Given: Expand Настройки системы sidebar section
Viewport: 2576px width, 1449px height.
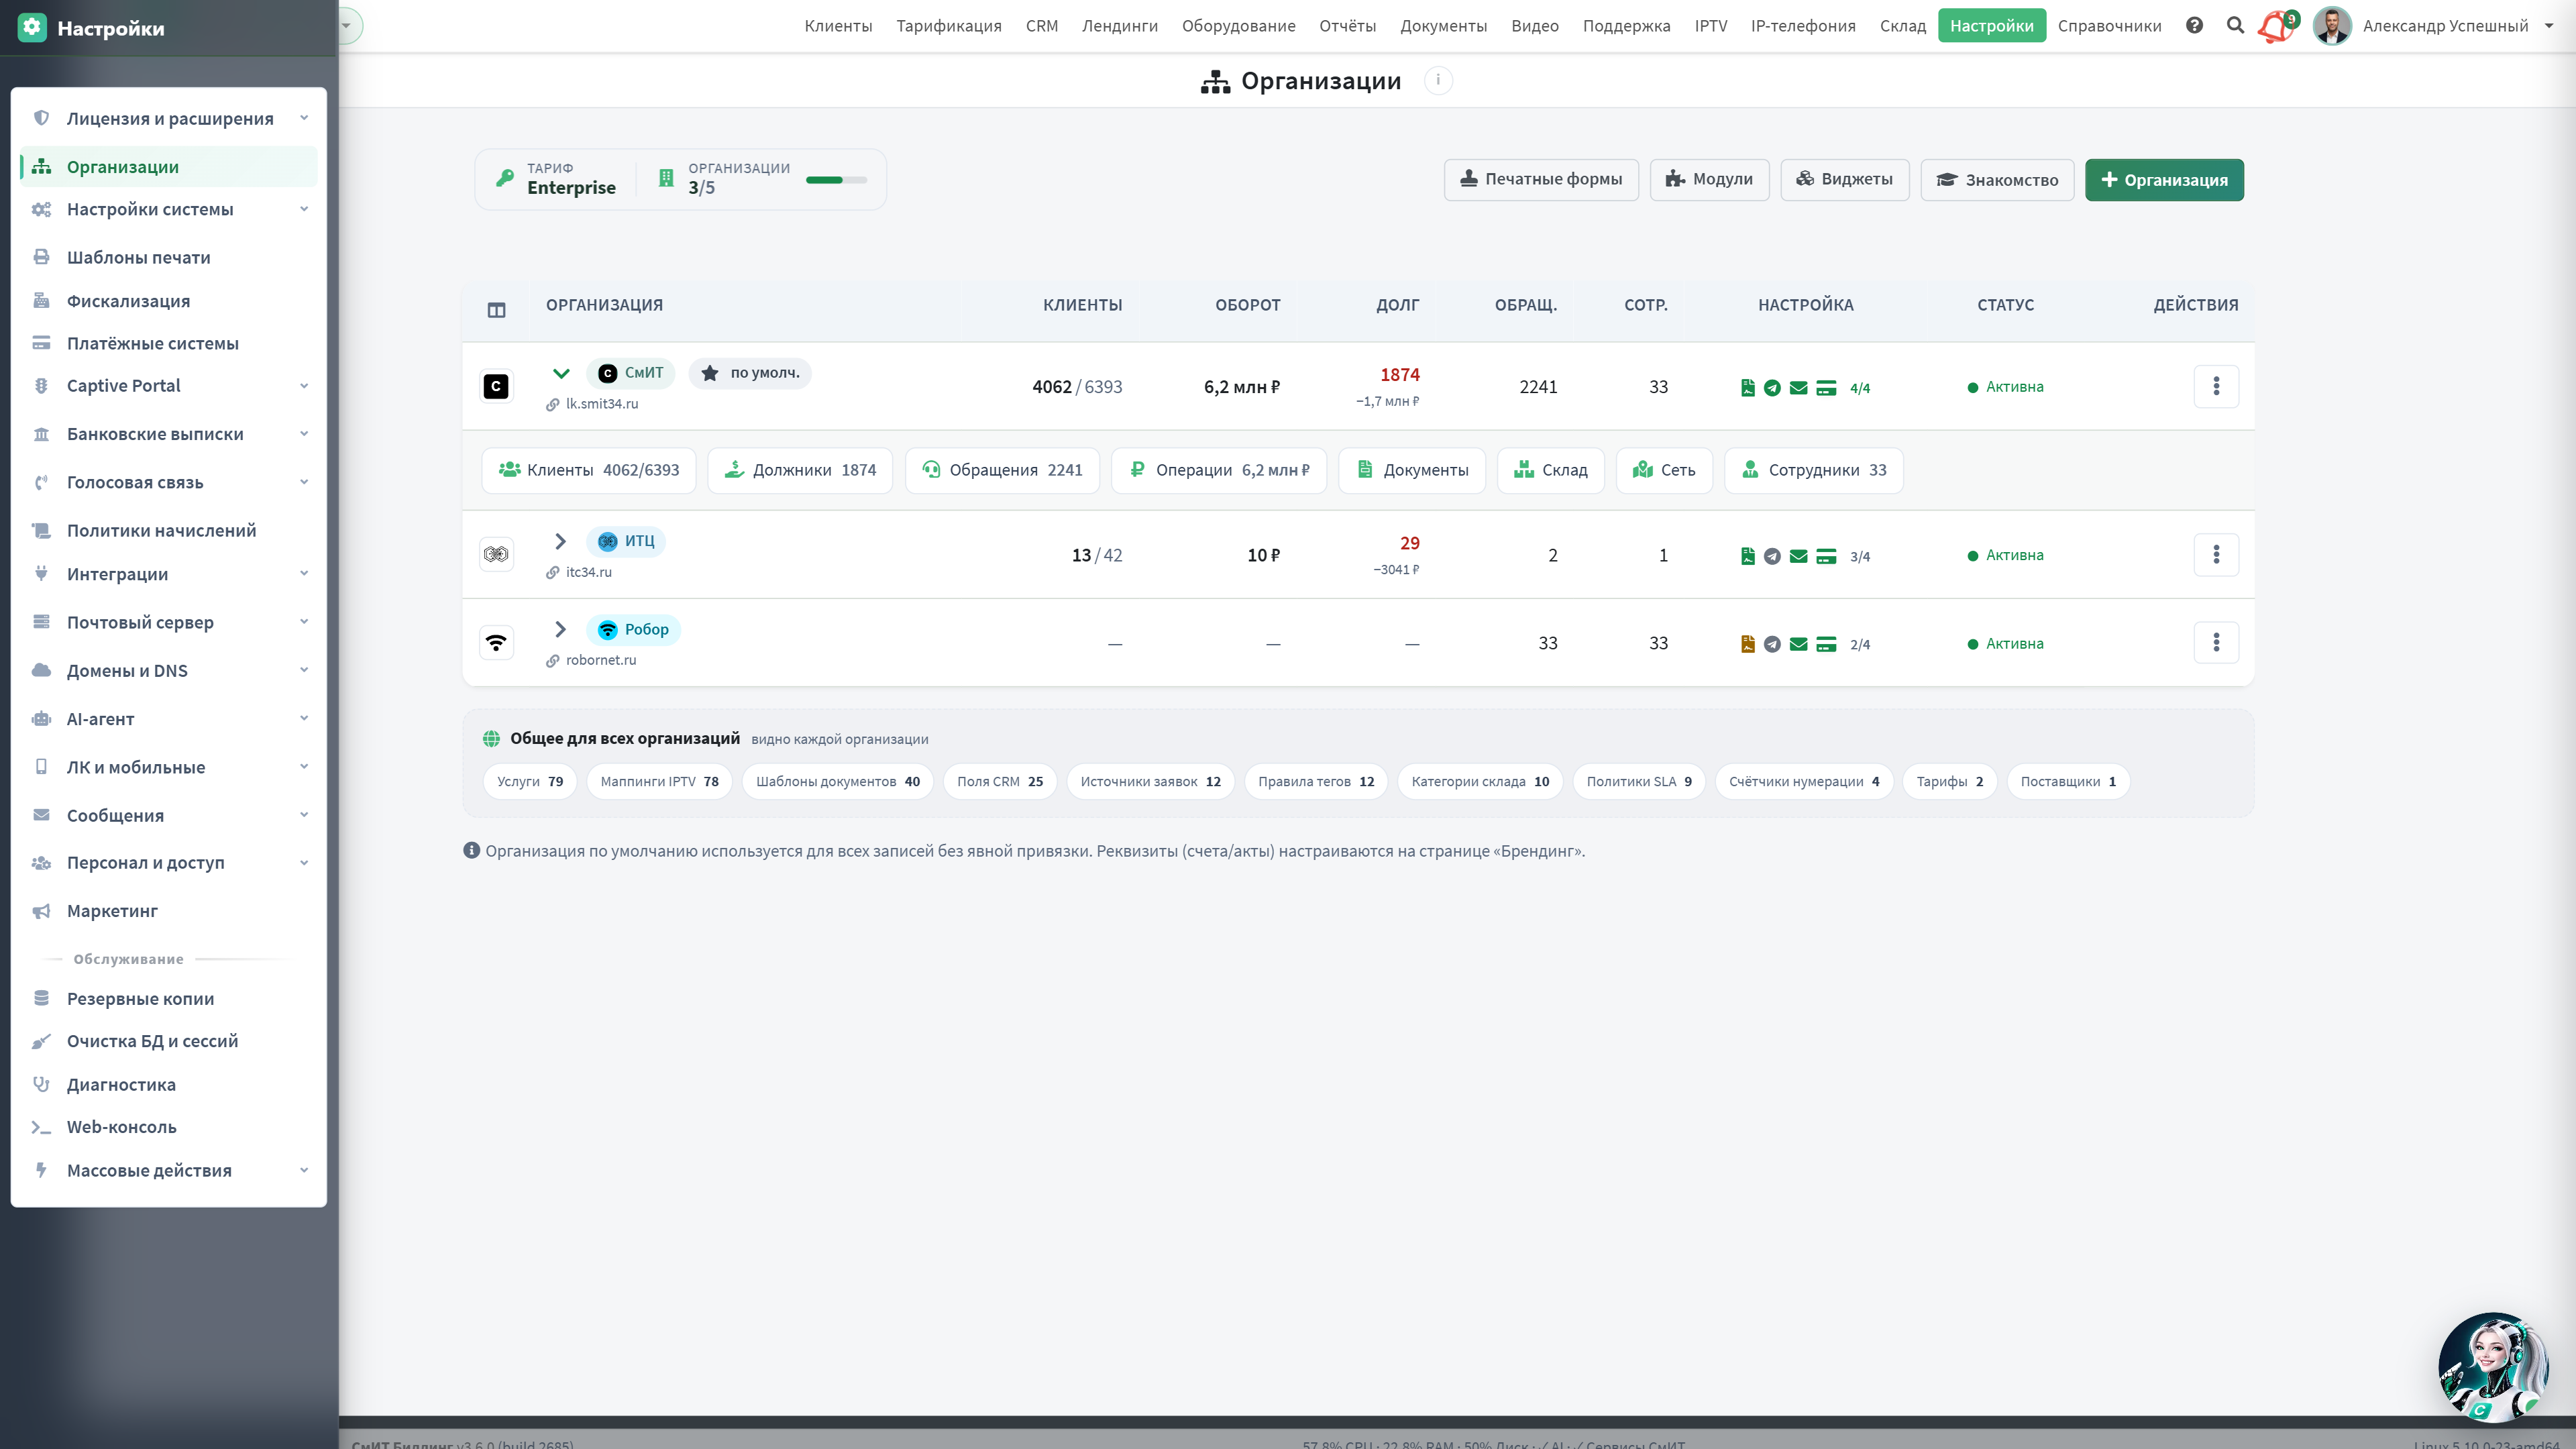Looking at the screenshot, I should [x=168, y=209].
